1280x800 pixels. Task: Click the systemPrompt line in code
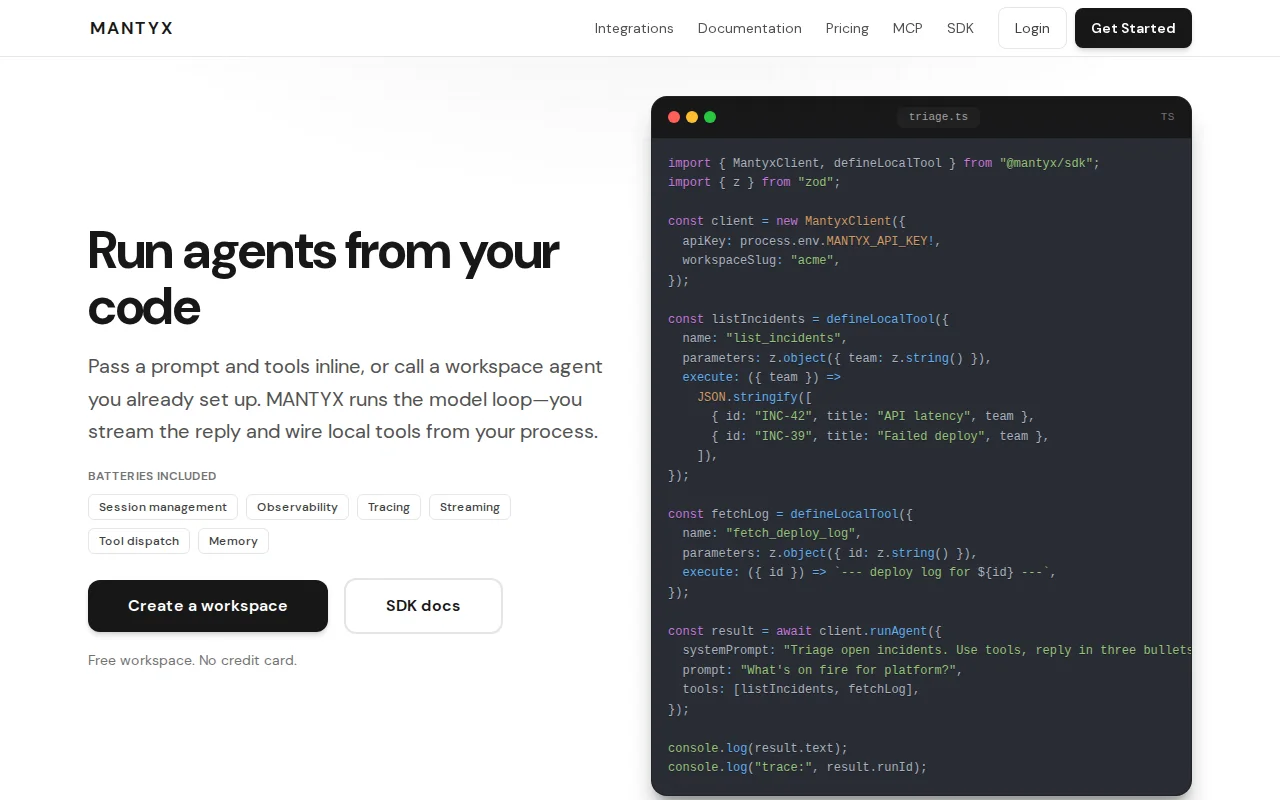click(937, 650)
